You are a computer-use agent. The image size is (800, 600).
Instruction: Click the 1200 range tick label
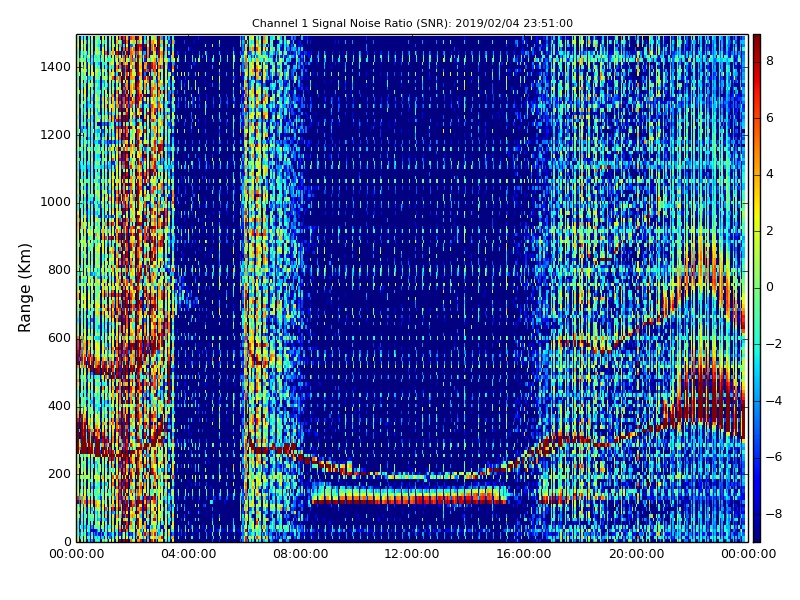(x=56, y=135)
